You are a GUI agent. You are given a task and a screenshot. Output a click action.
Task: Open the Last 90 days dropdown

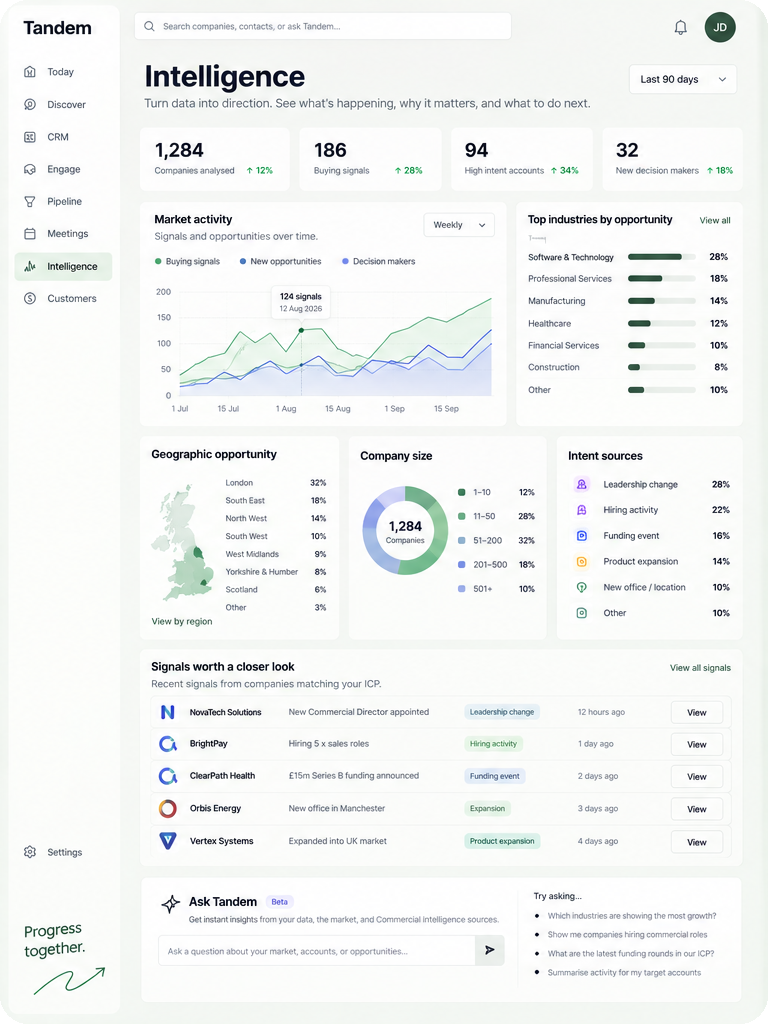682,79
